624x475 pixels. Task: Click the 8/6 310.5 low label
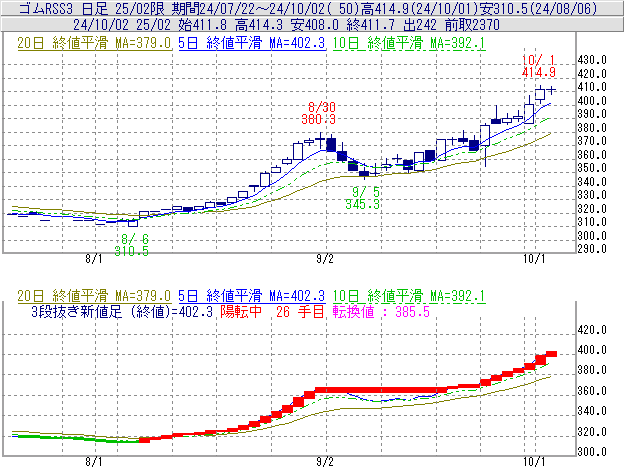coord(131,245)
